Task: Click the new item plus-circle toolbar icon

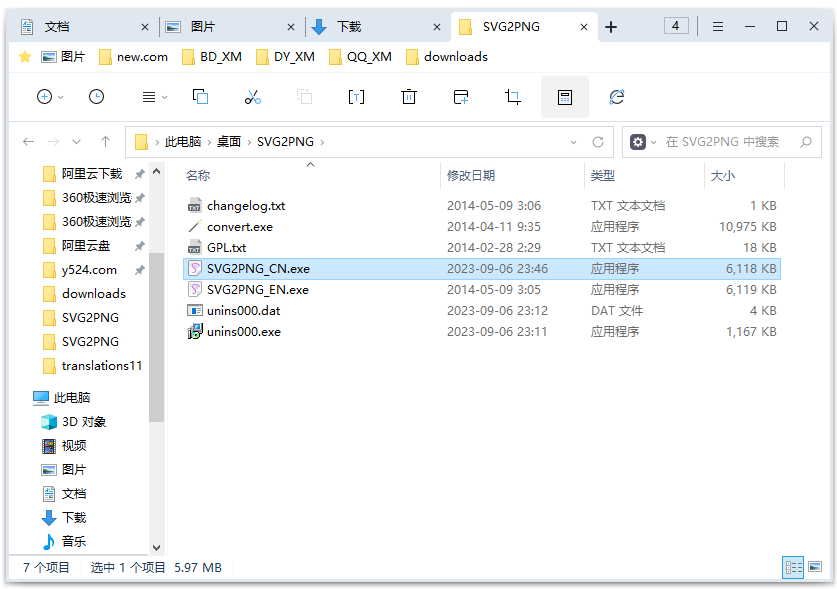Action: (x=44, y=97)
